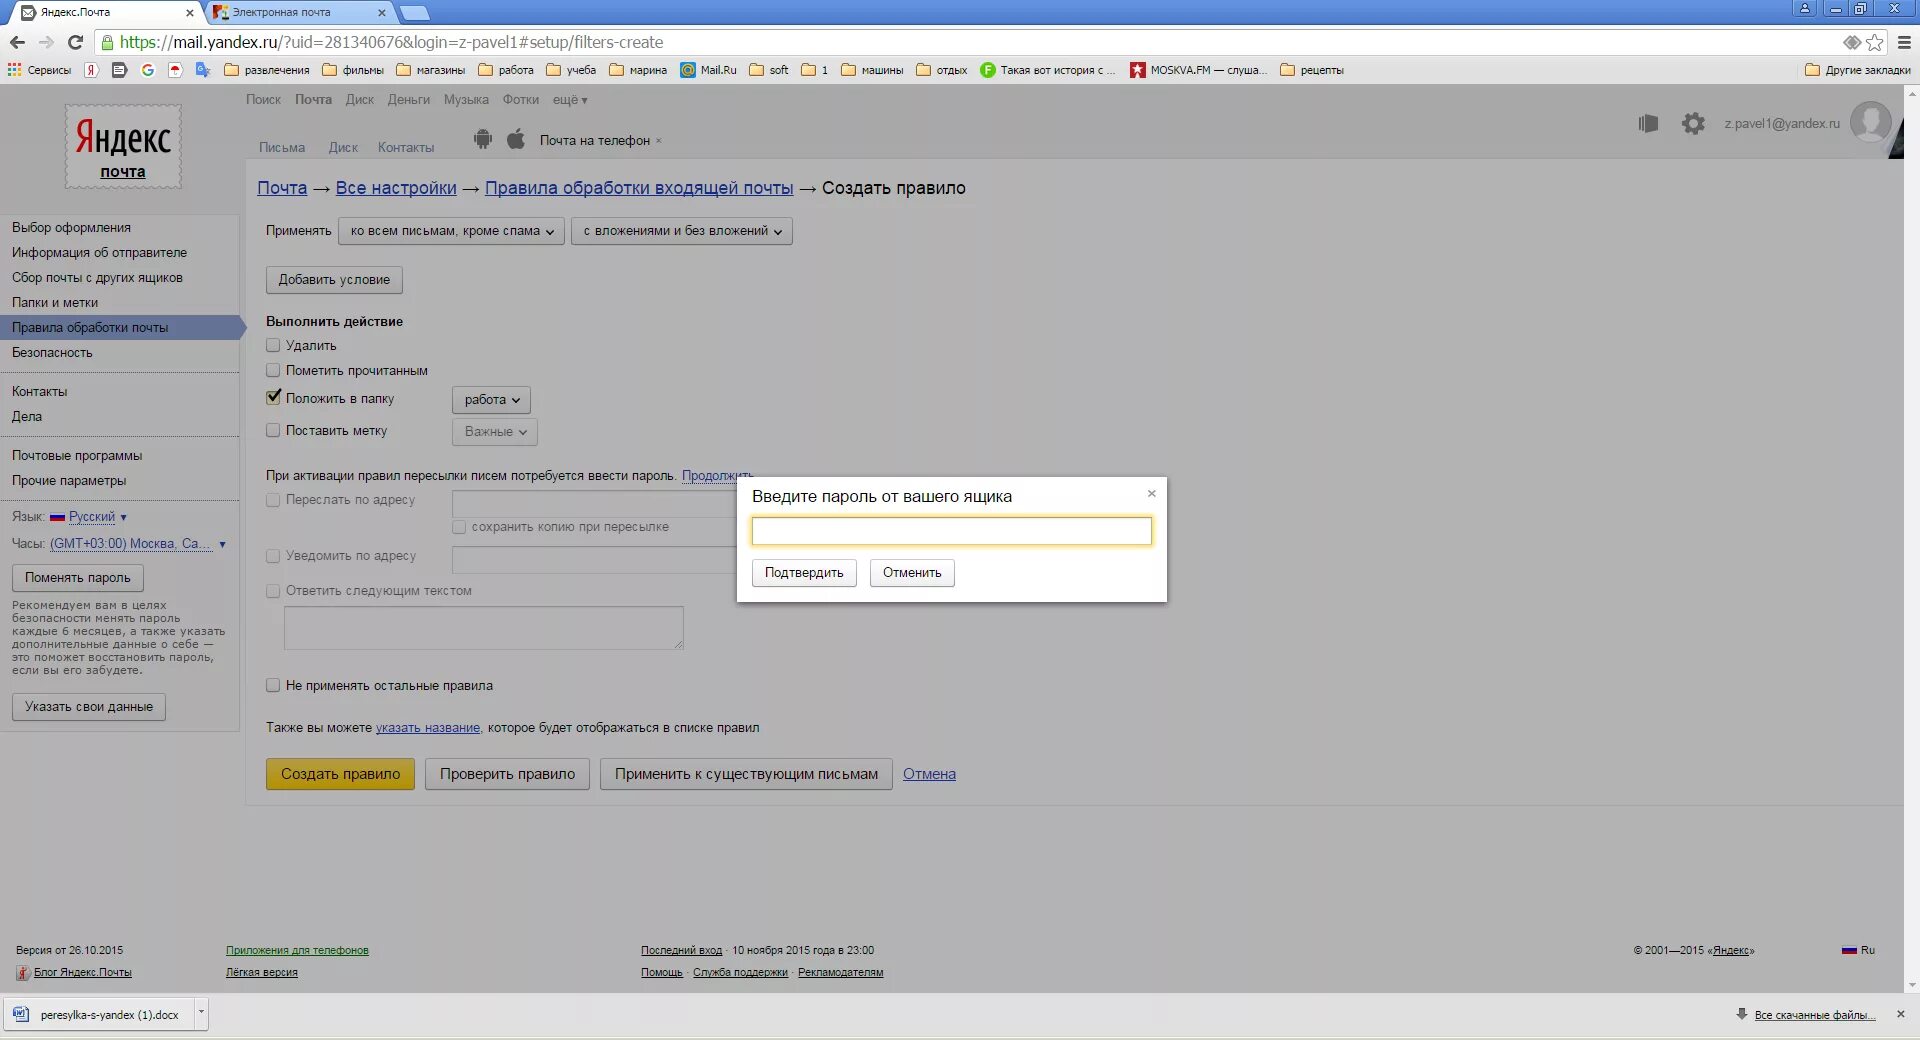Switch to the Контакты tab

point(406,147)
